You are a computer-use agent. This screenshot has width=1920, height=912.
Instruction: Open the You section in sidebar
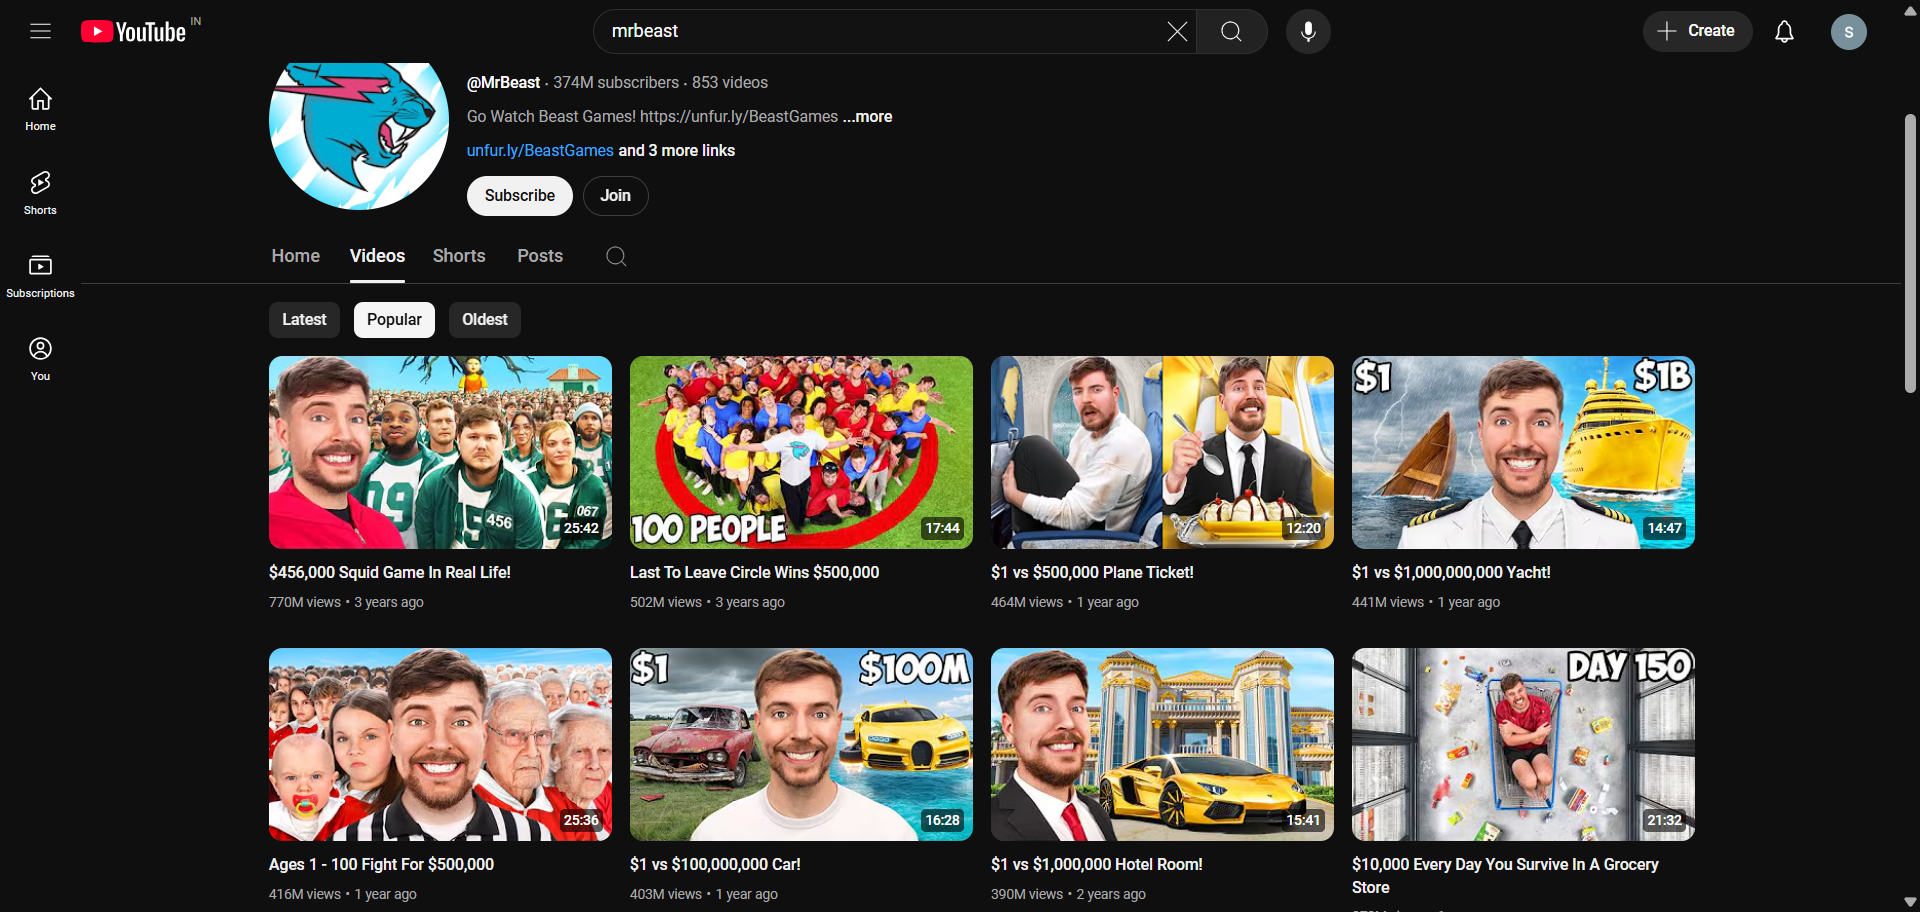[x=40, y=359]
